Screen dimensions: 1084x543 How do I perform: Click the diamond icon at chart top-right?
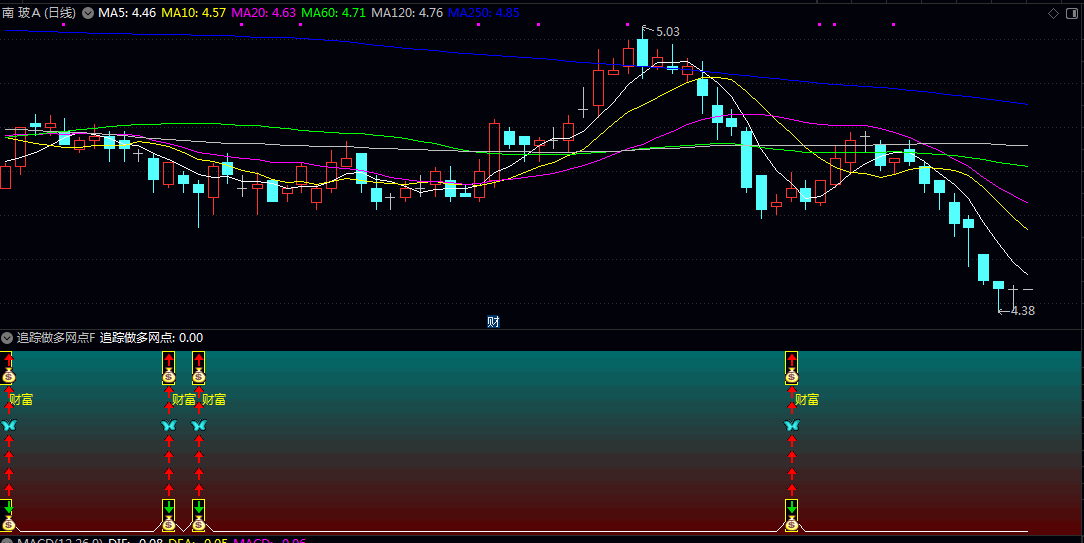tap(1052, 13)
